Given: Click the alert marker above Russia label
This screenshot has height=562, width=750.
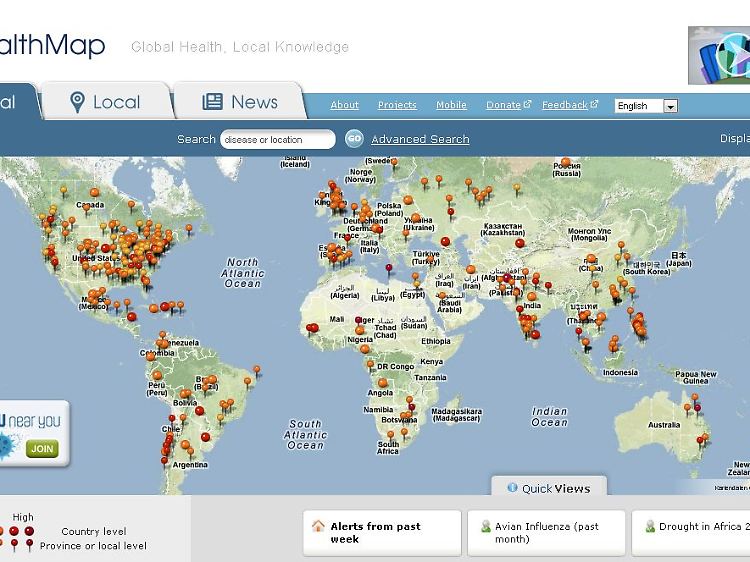Looking at the screenshot, I should pyautogui.click(x=566, y=162).
